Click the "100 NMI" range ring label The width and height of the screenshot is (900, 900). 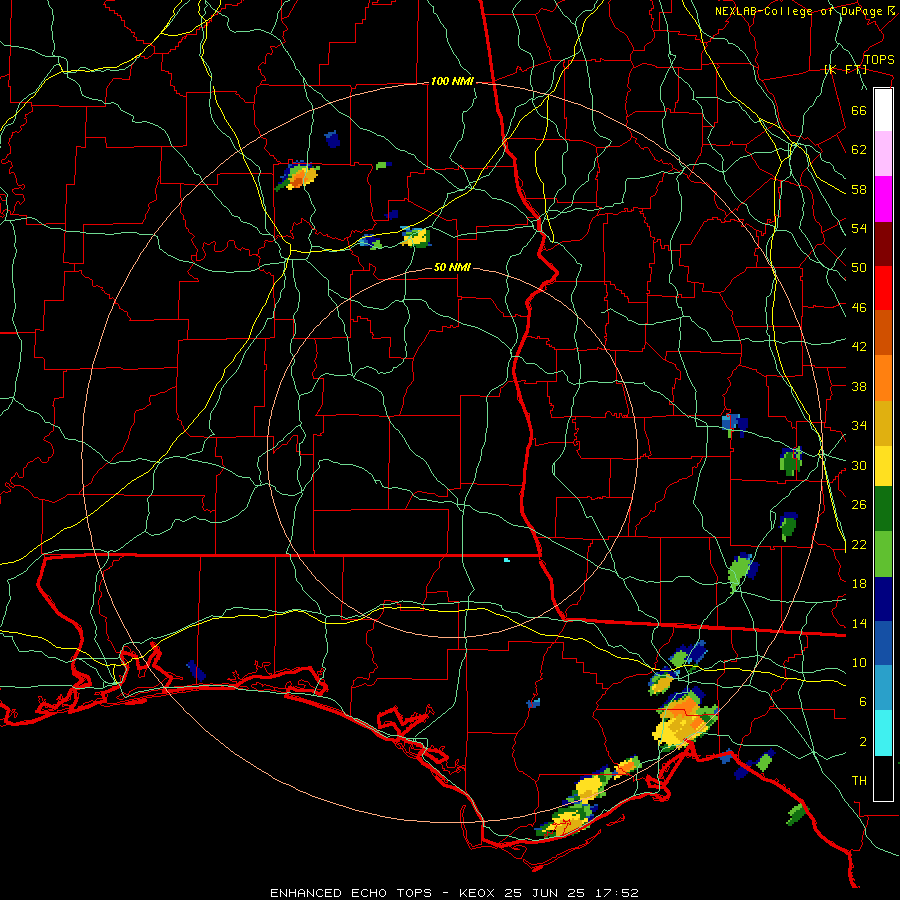point(452,82)
